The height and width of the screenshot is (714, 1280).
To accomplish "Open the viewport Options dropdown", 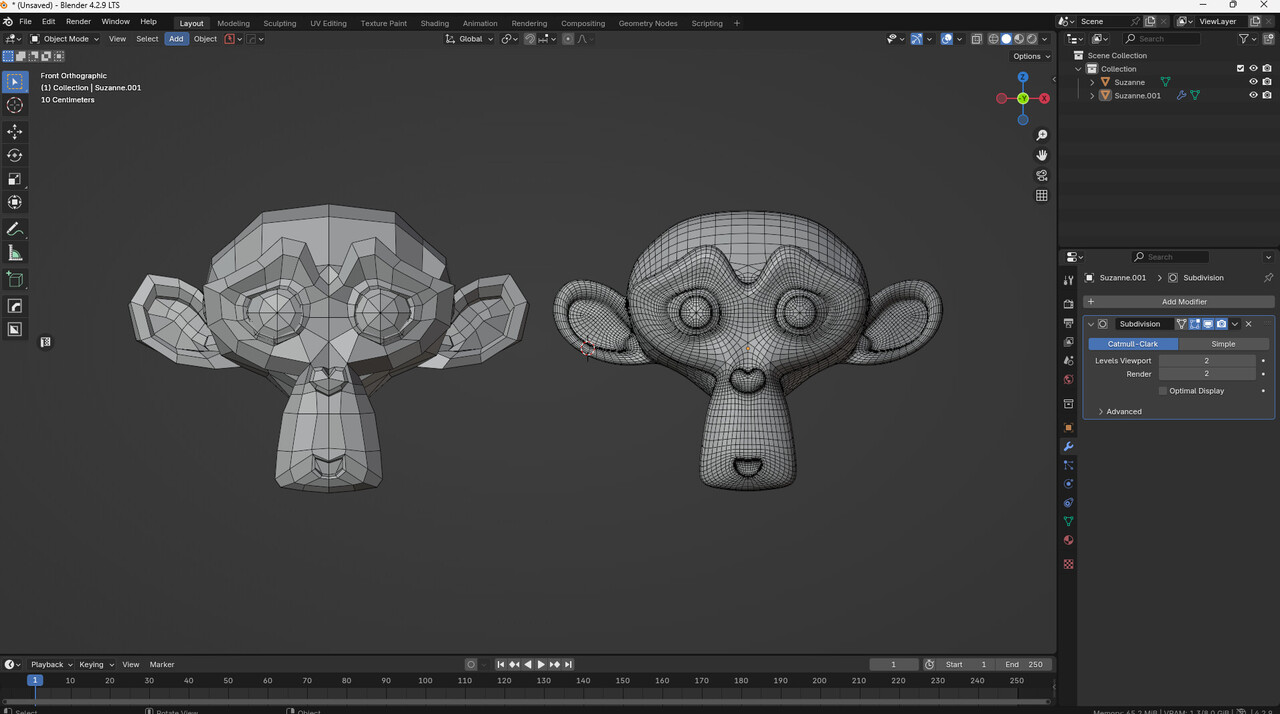I will (x=1031, y=56).
